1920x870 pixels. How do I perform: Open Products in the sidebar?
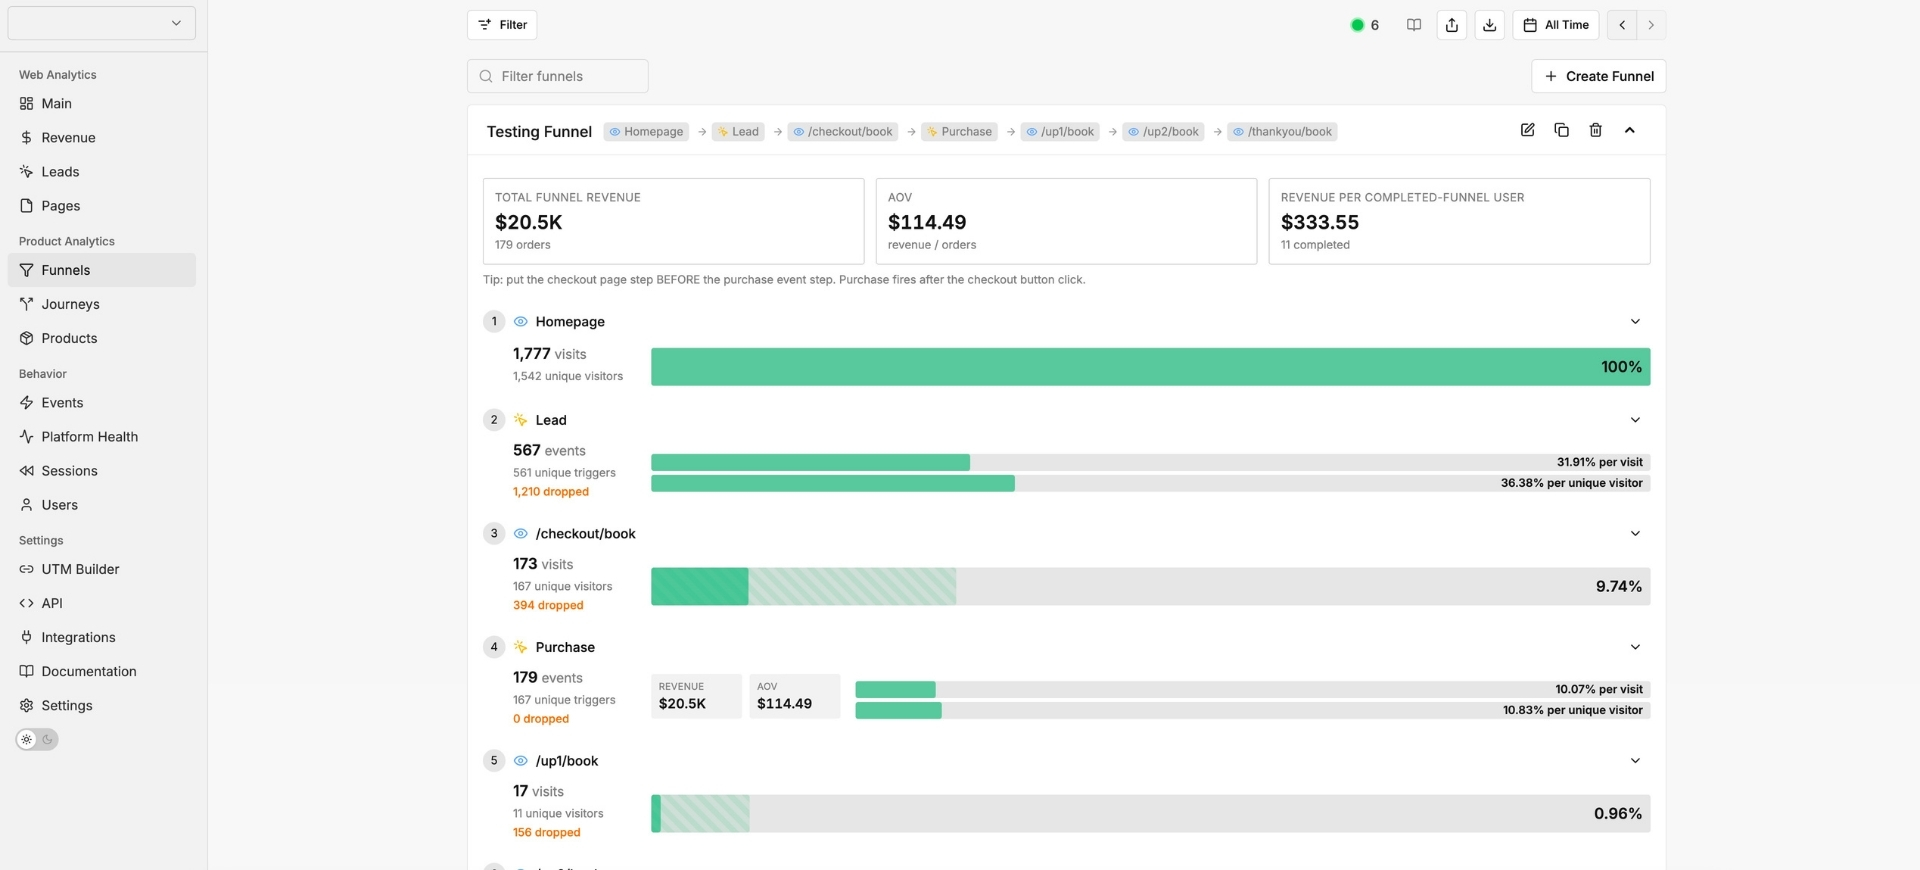tap(101, 338)
